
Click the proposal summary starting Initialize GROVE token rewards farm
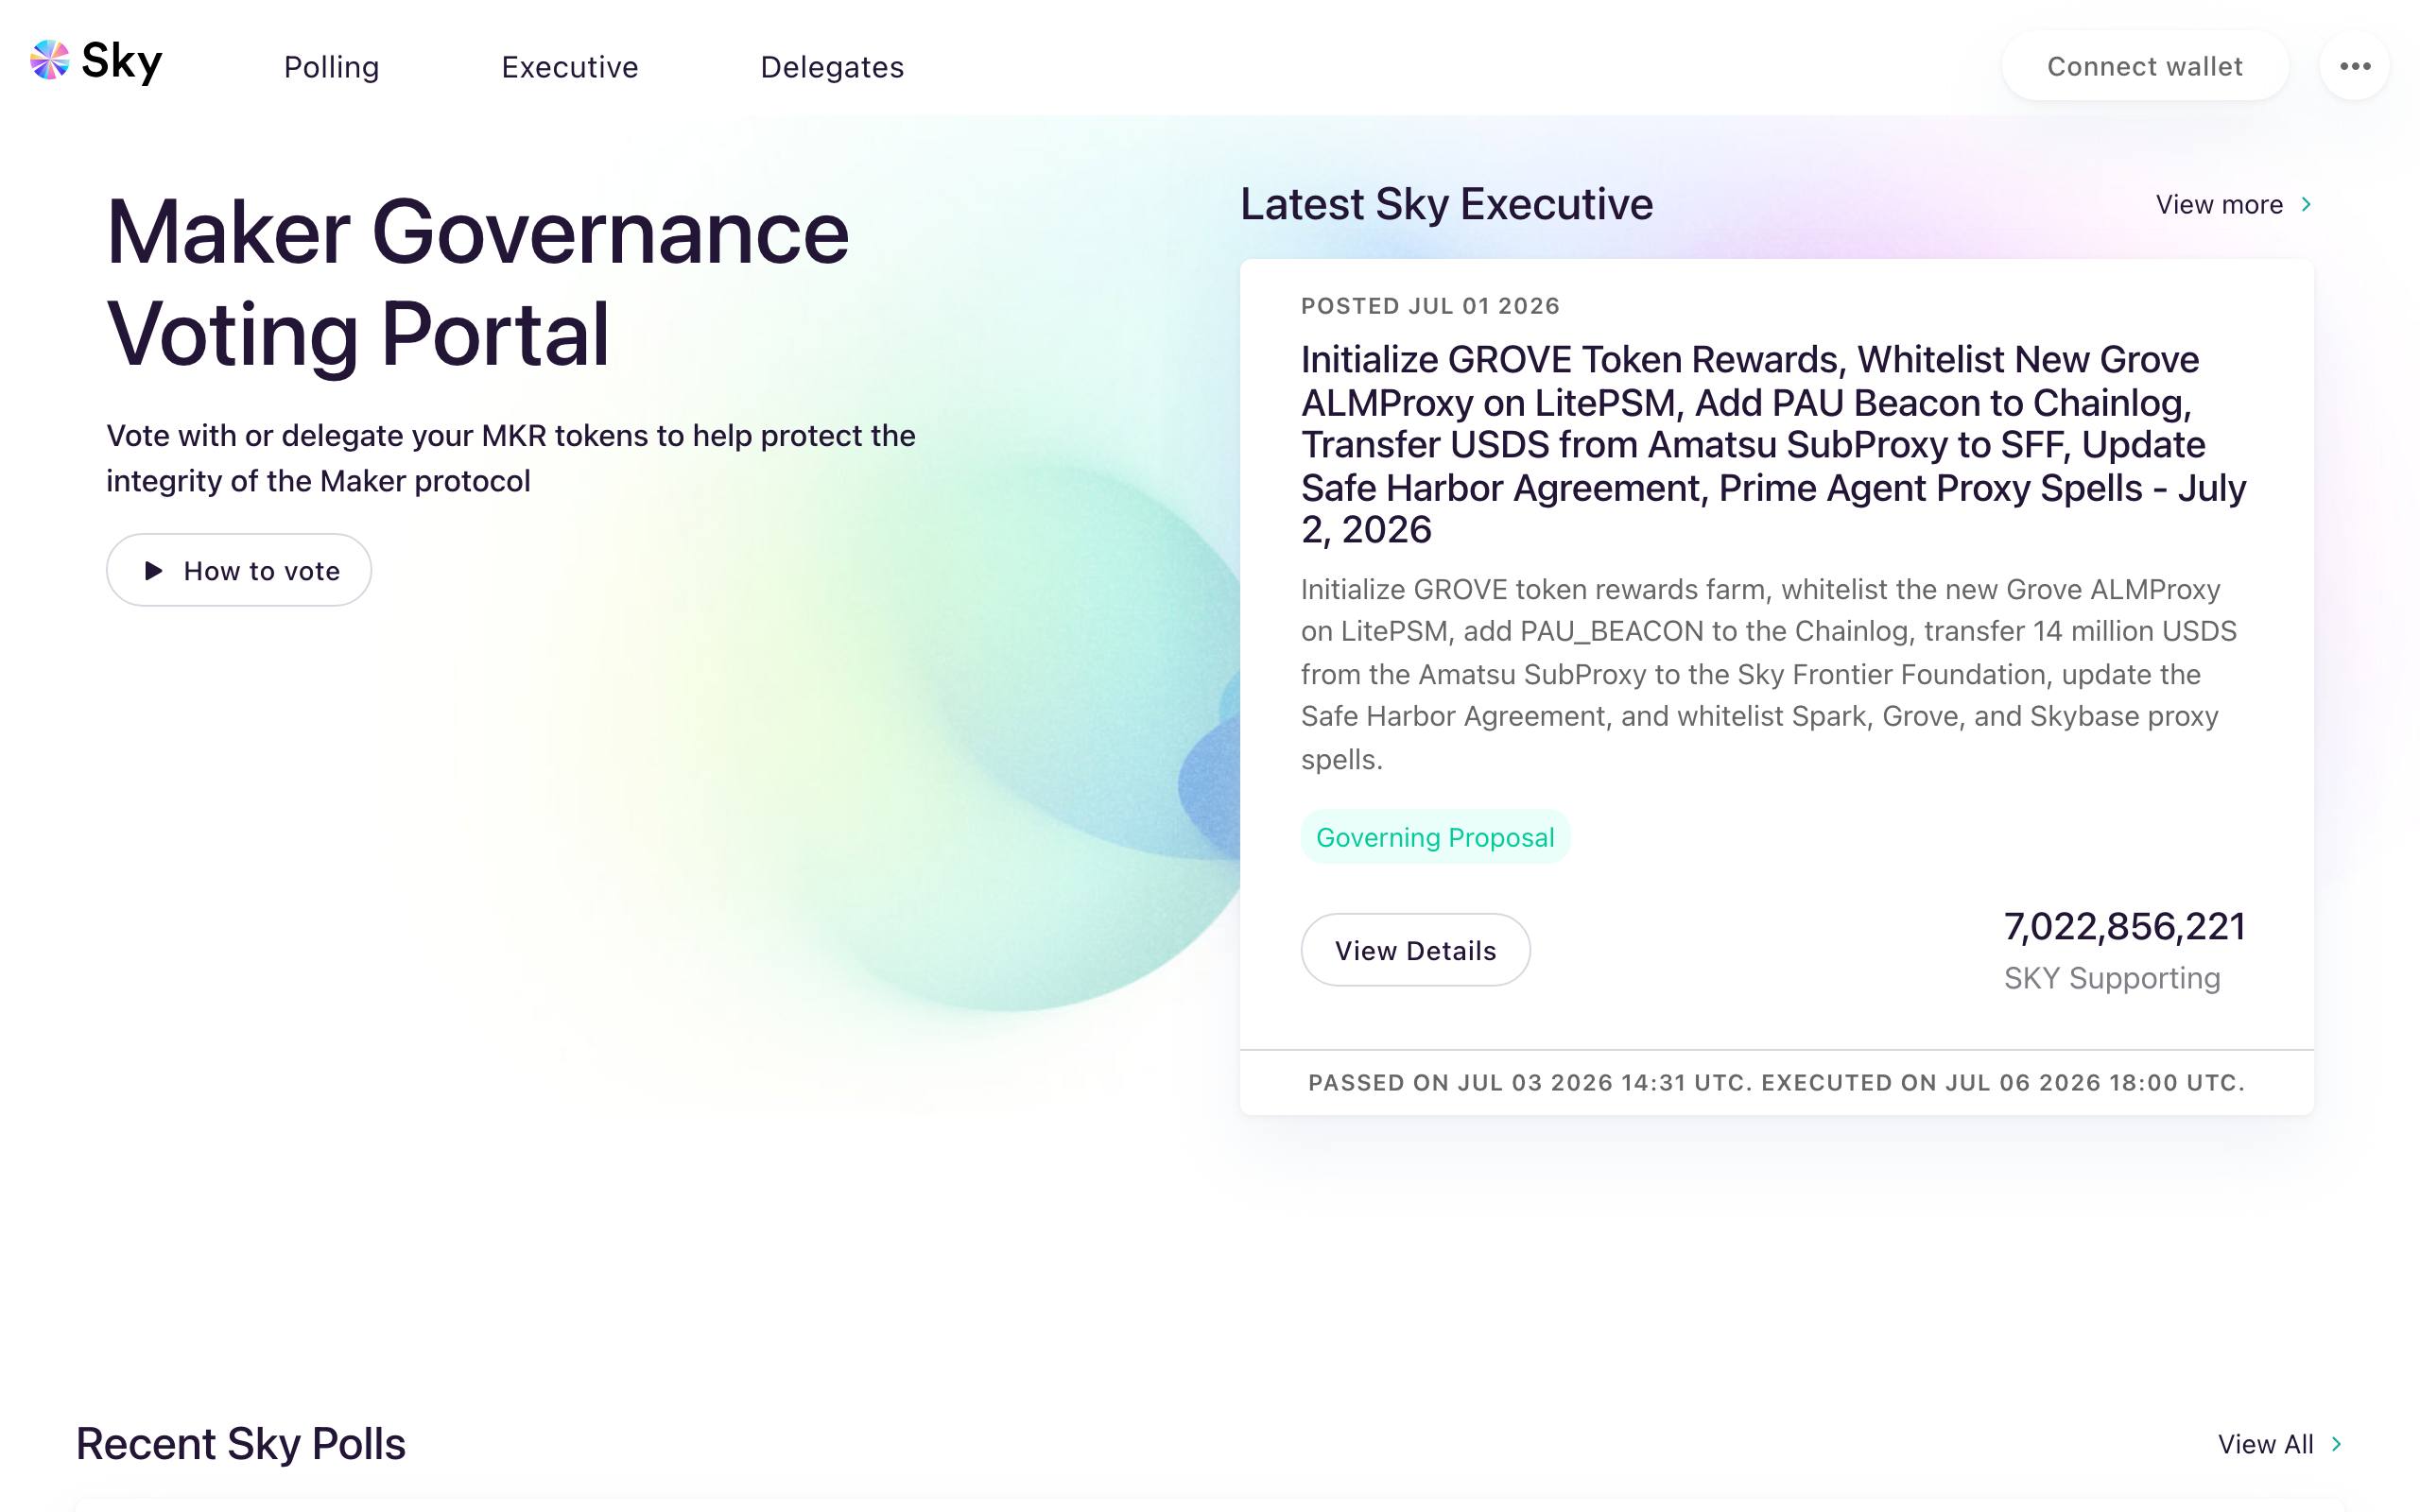1769,674
